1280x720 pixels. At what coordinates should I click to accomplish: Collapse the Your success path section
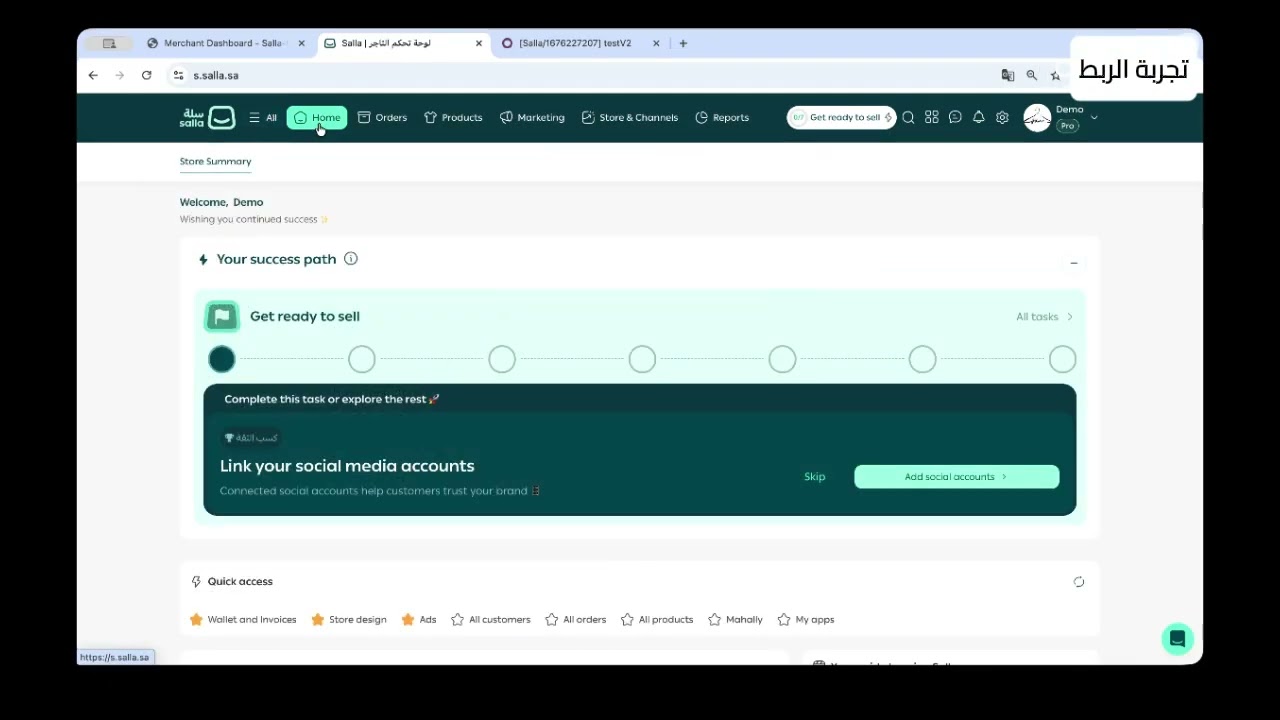click(1074, 263)
